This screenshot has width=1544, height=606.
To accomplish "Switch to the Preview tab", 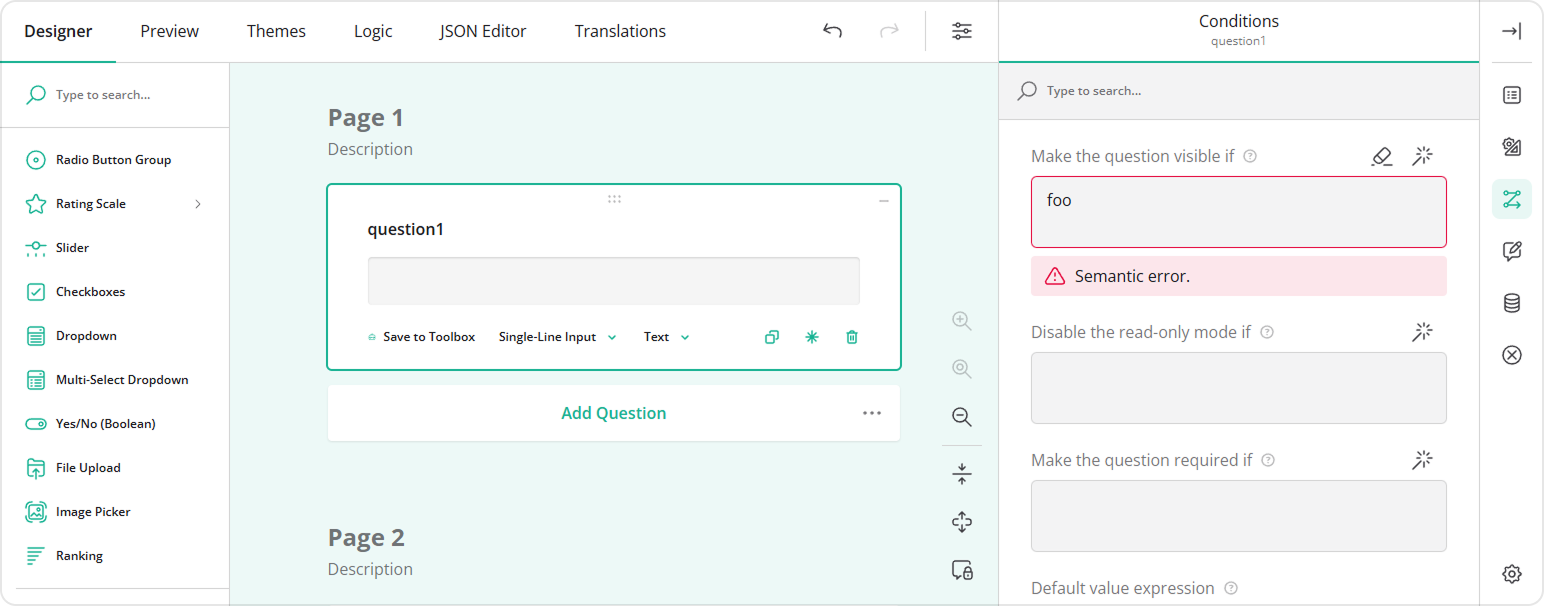I will pos(168,31).
